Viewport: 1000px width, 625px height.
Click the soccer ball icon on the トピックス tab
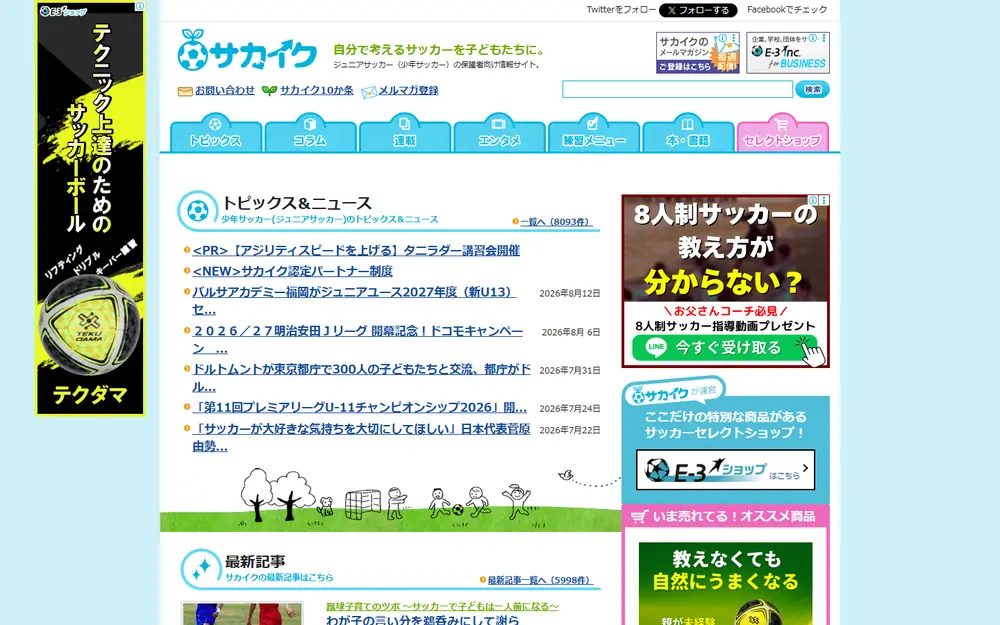[x=216, y=124]
